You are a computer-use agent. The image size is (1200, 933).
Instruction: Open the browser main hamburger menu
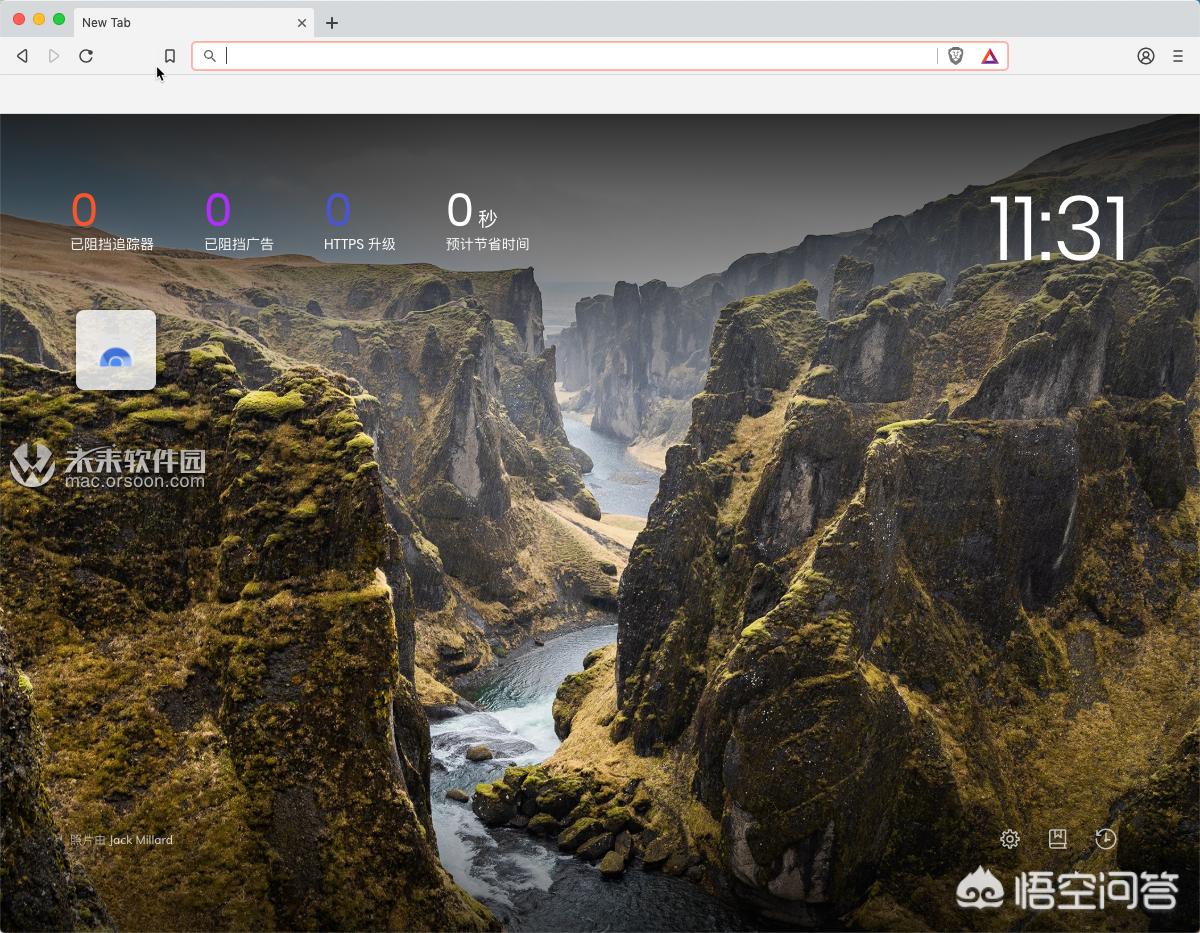click(x=1178, y=56)
